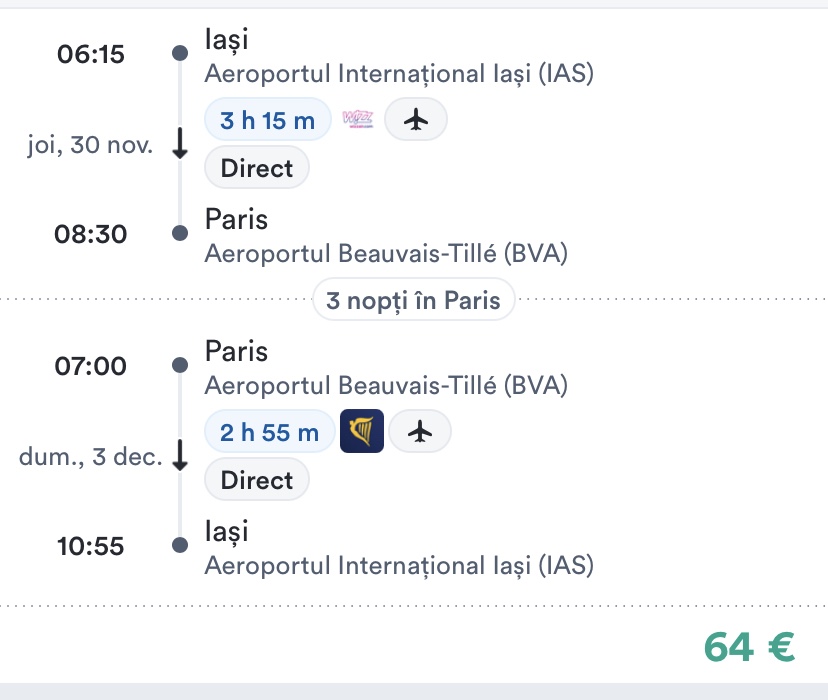The height and width of the screenshot is (700, 828).
Task: Click the Ryanair harp logo
Action: [362, 432]
